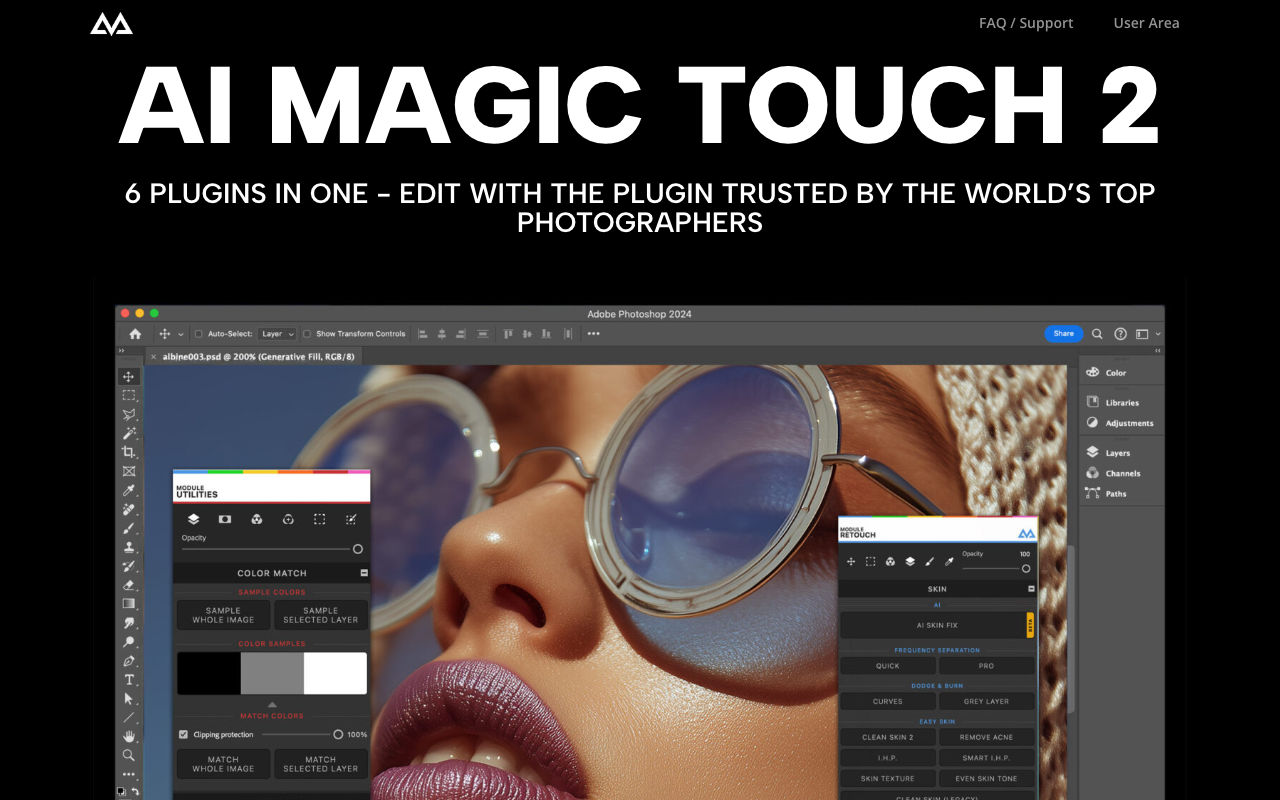Click the Sample Selected Layer button

click(x=320, y=615)
